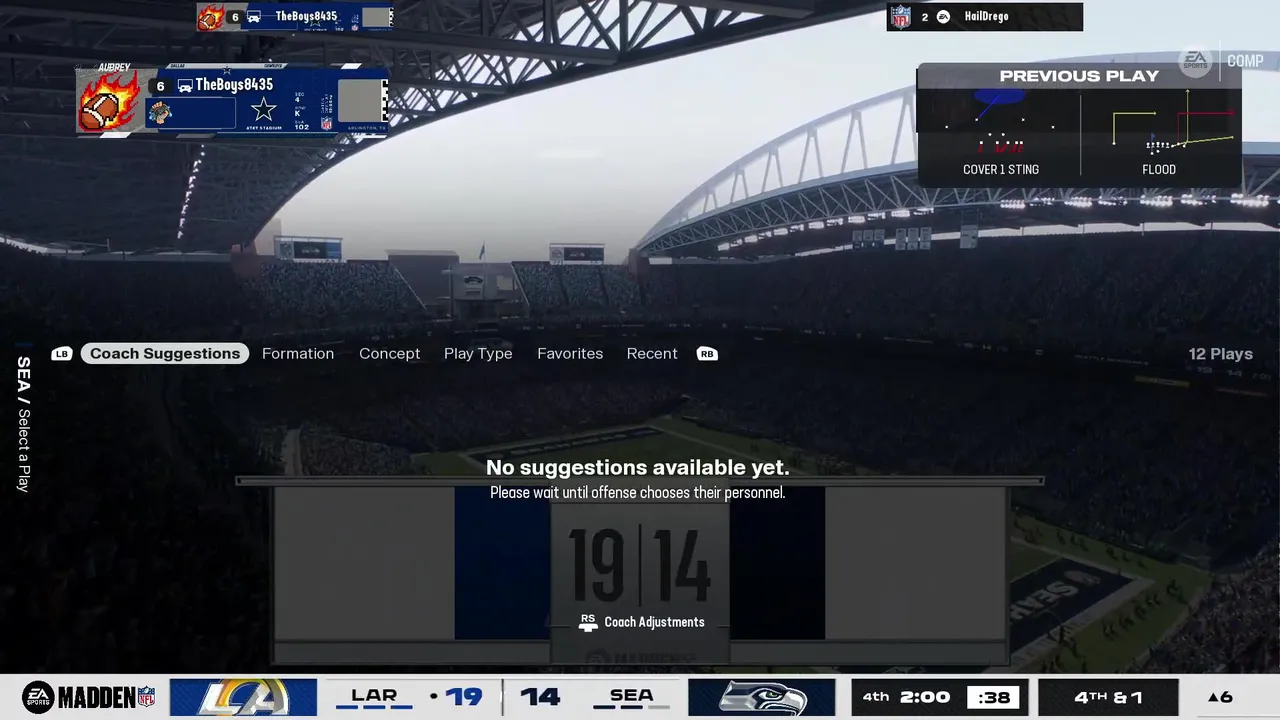Click the Previous Play heading
Image resolution: width=1280 pixels, height=720 pixels.
click(1079, 76)
